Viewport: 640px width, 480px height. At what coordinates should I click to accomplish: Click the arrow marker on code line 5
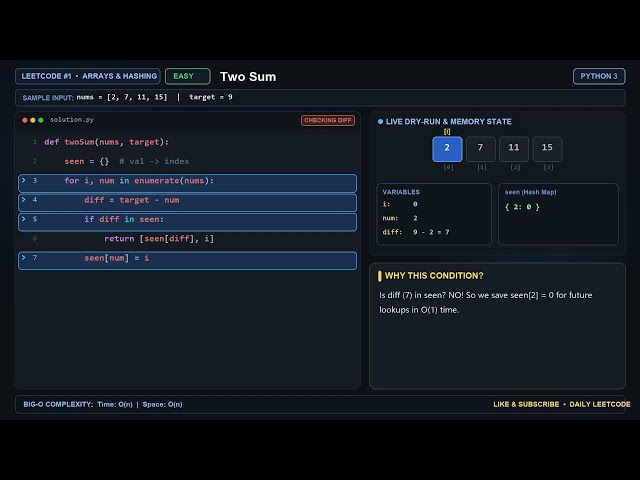click(24, 219)
